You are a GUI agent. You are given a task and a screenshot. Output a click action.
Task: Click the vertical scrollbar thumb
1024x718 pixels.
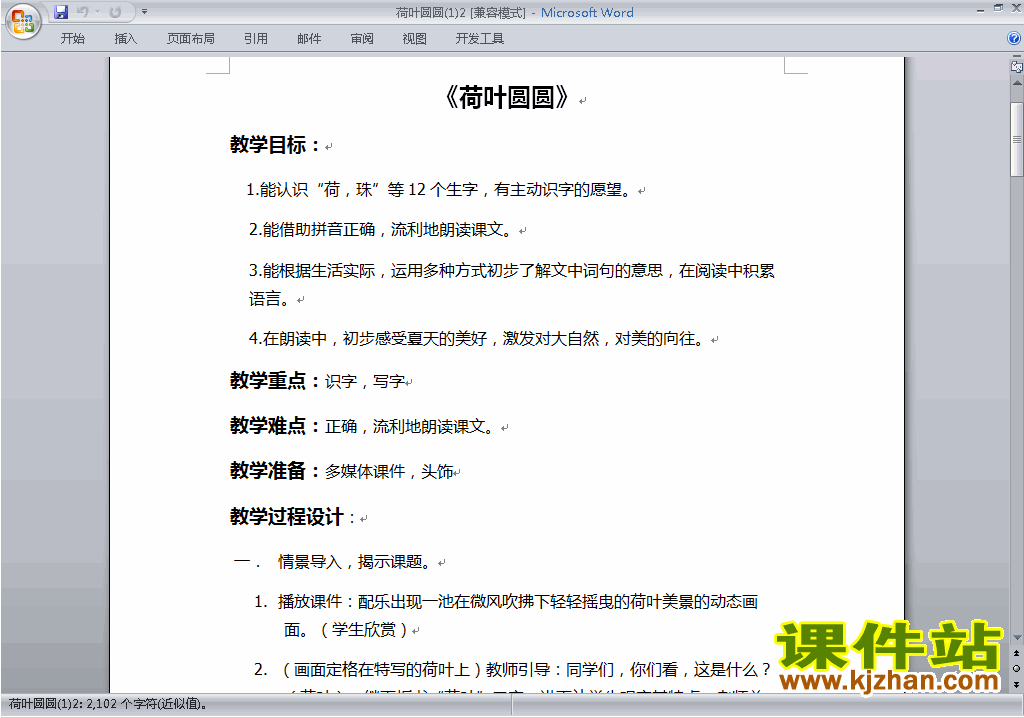click(x=1017, y=139)
